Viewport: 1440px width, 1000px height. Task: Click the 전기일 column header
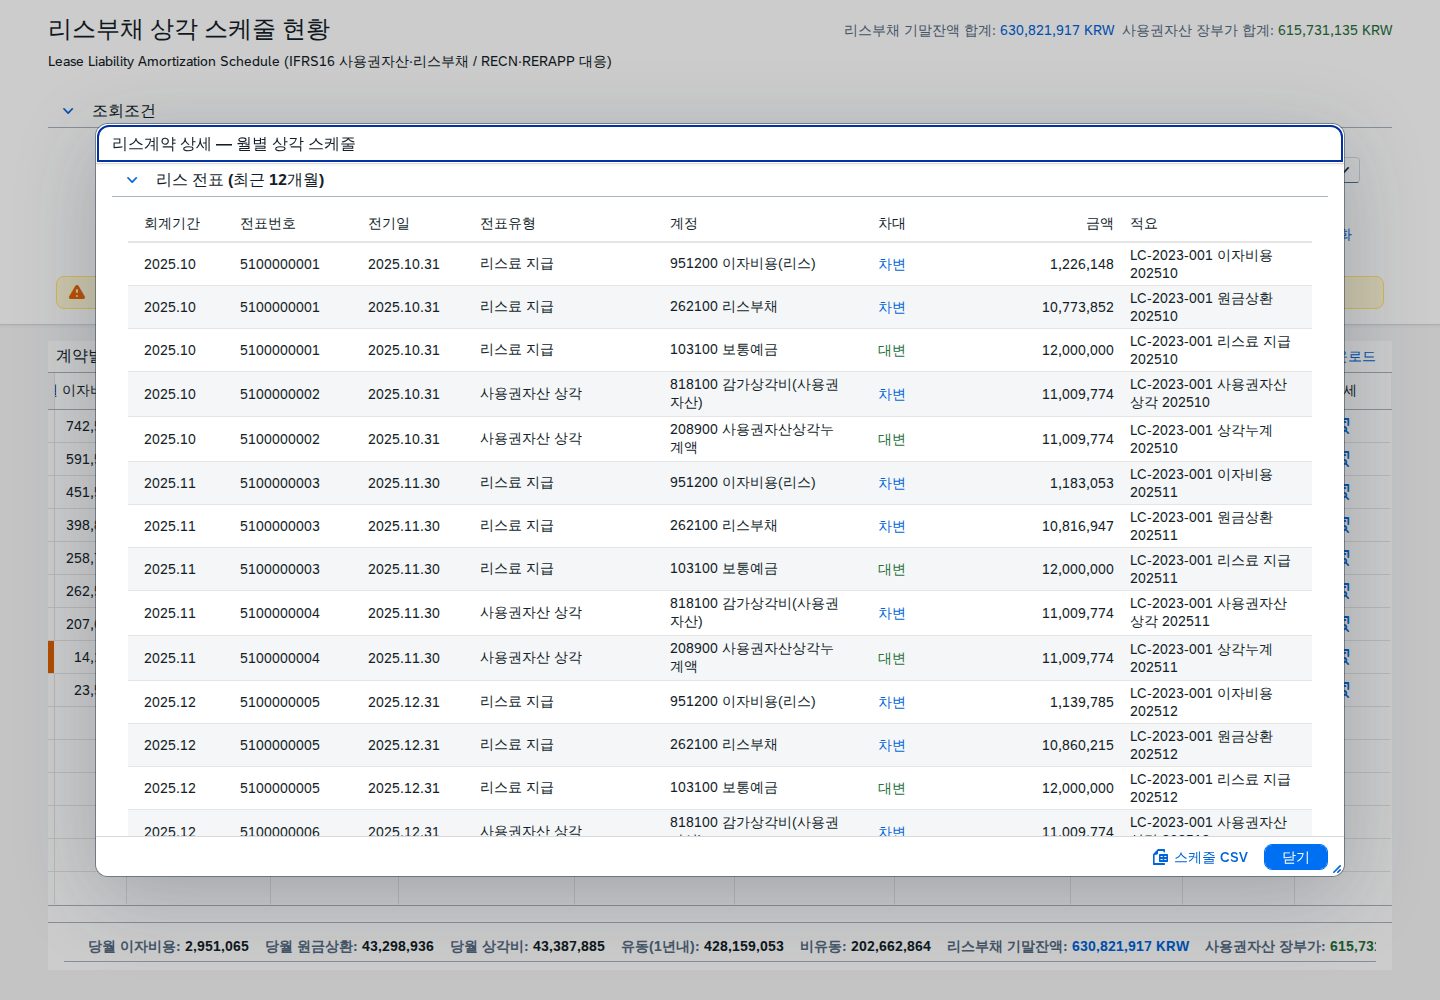click(389, 224)
